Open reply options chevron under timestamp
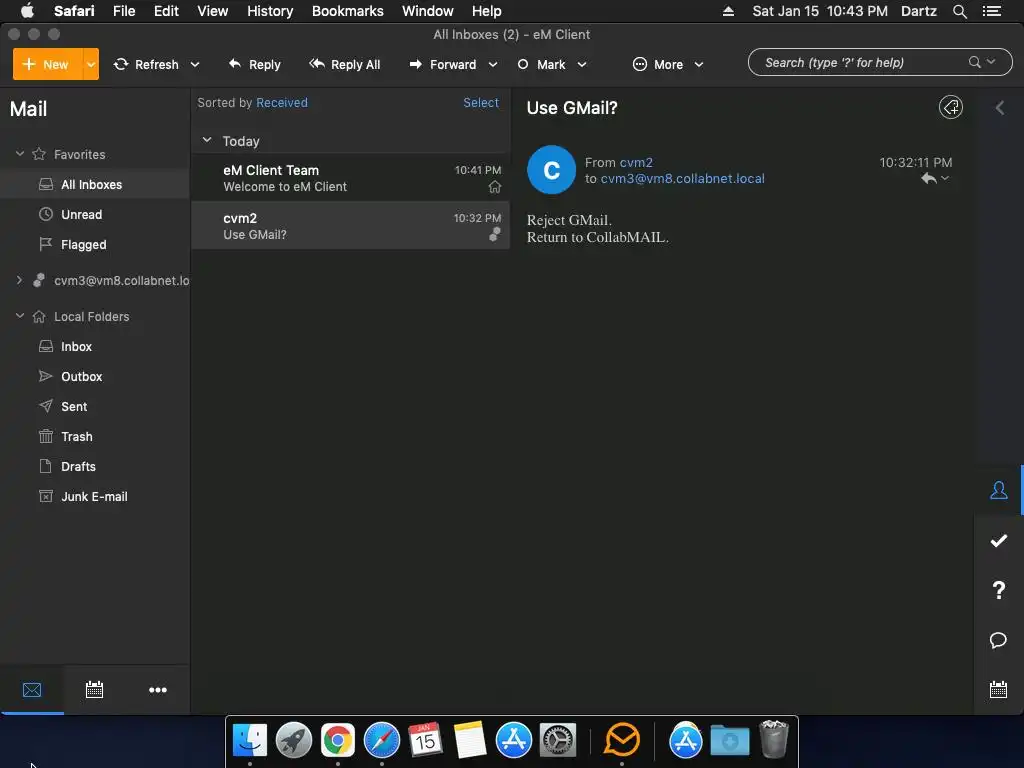 click(945, 178)
